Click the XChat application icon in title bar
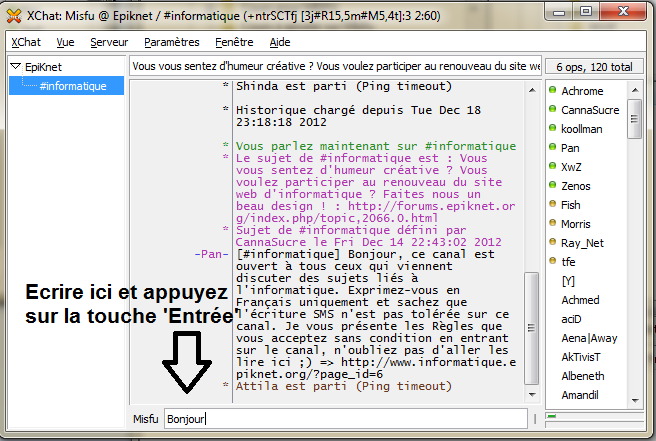This screenshot has height=441, width=656. [x=14, y=16]
